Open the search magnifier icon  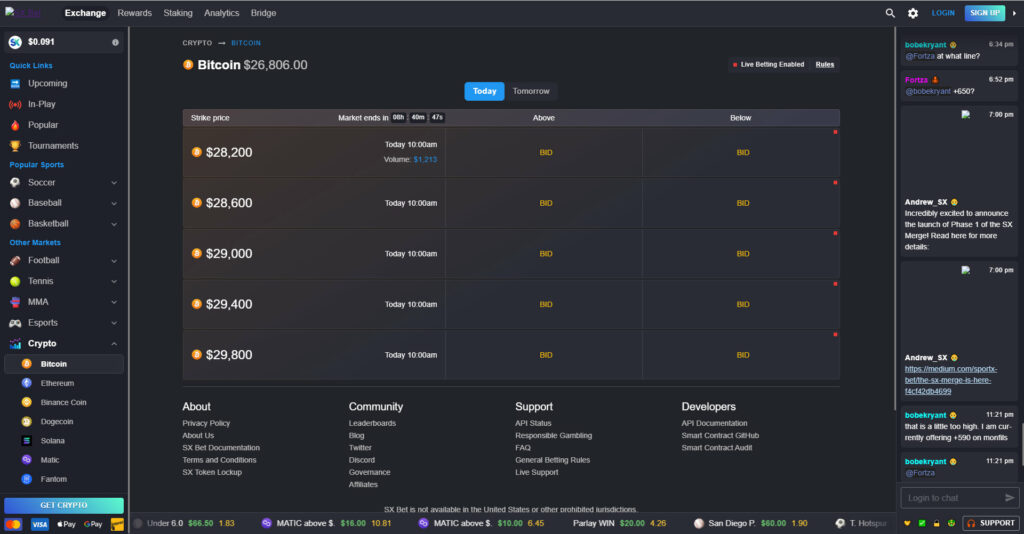(889, 13)
